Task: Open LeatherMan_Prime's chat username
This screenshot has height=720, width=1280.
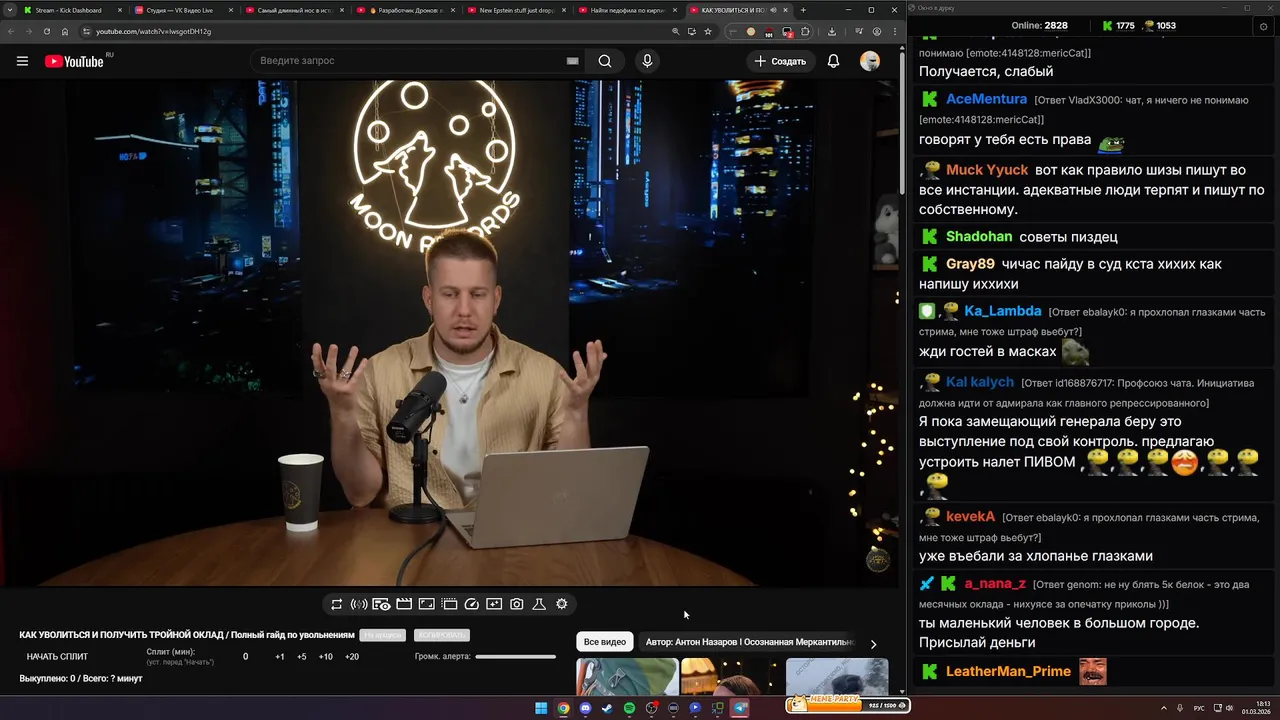Action: click(x=1008, y=671)
